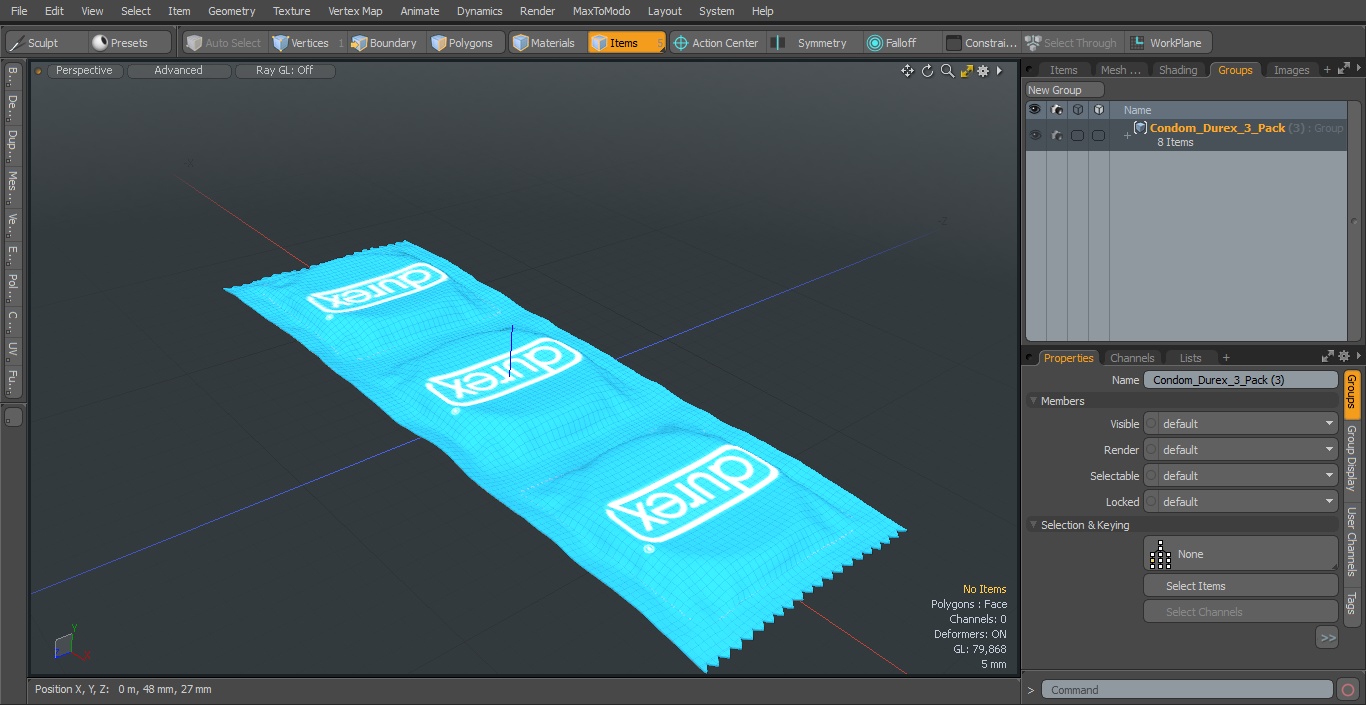Image resolution: width=1366 pixels, height=705 pixels.
Task: Toggle render camera for Condom_Durex_3_Pack group
Action: point(1057,135)
